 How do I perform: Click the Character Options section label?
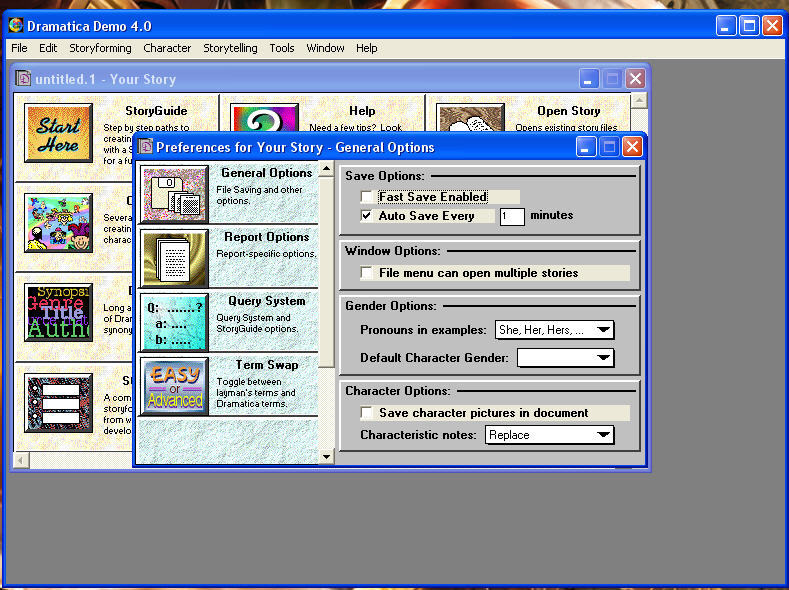(x=398, y=391)
